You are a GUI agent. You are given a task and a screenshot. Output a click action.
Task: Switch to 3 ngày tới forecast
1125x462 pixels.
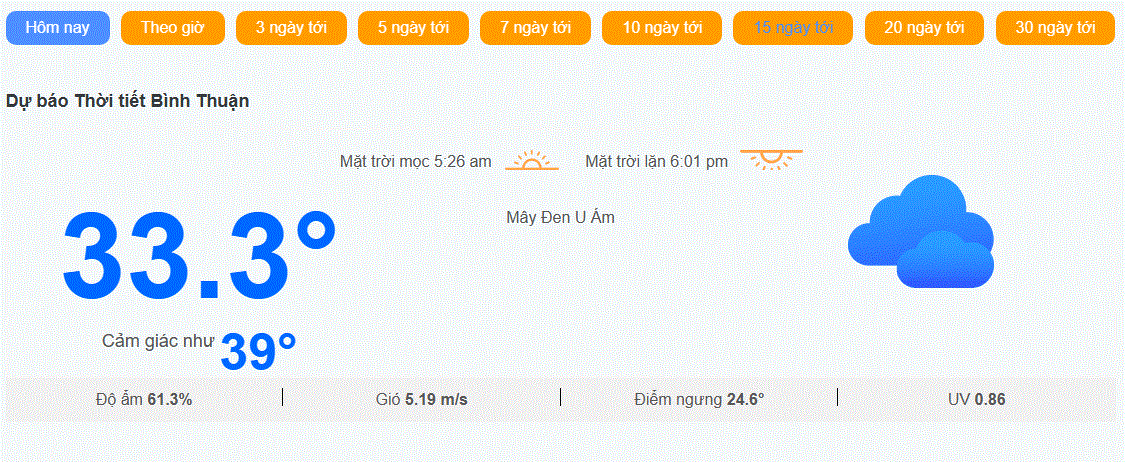(x=291, y=28)
